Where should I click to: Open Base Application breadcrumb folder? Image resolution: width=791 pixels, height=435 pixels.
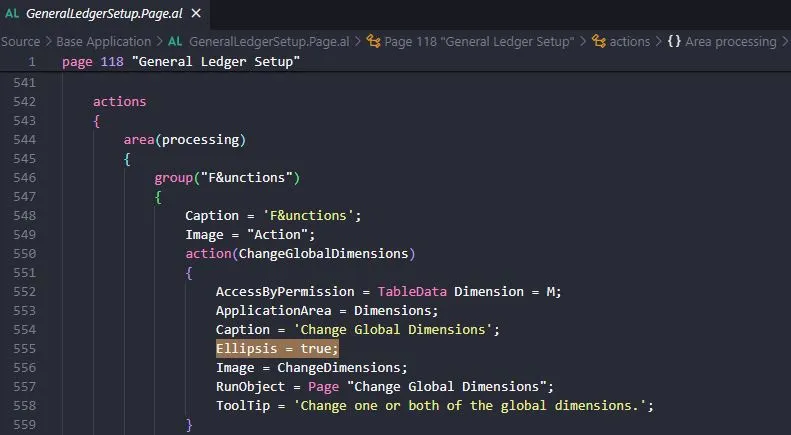(x=103, y=41)
